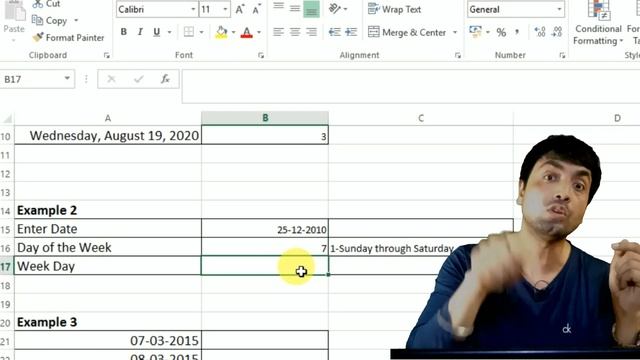
Task: Decrease font size with small A
Action: point(256,9)
